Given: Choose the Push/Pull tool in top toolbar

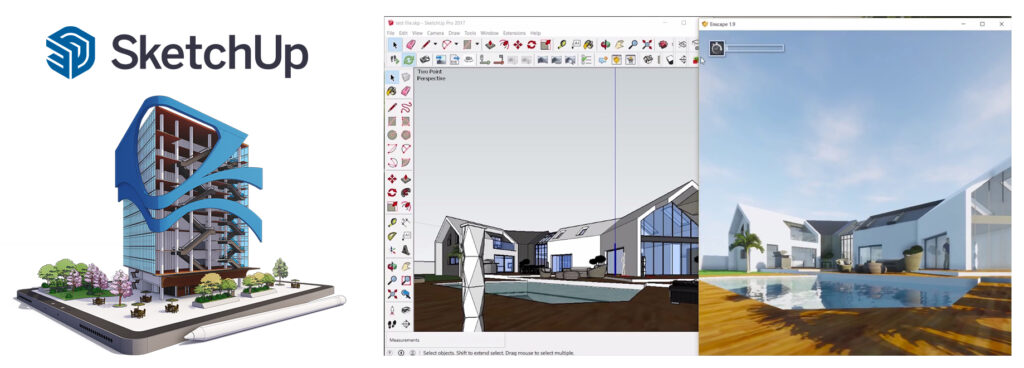Looking at the screenshot, I should coord(490,44).
